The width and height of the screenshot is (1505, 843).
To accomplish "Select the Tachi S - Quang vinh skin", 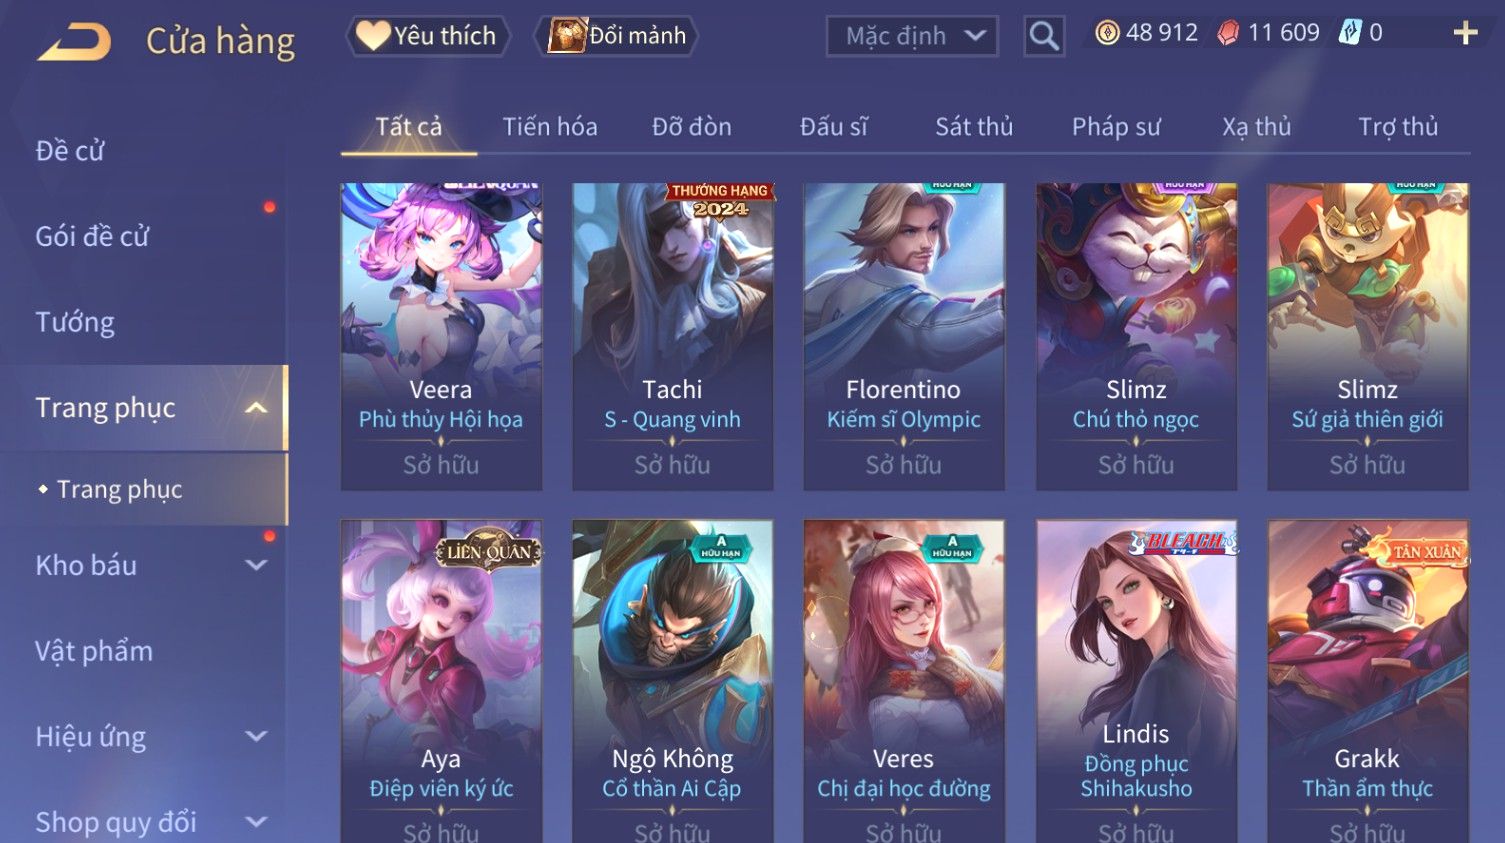I will [x=672, y=336].
